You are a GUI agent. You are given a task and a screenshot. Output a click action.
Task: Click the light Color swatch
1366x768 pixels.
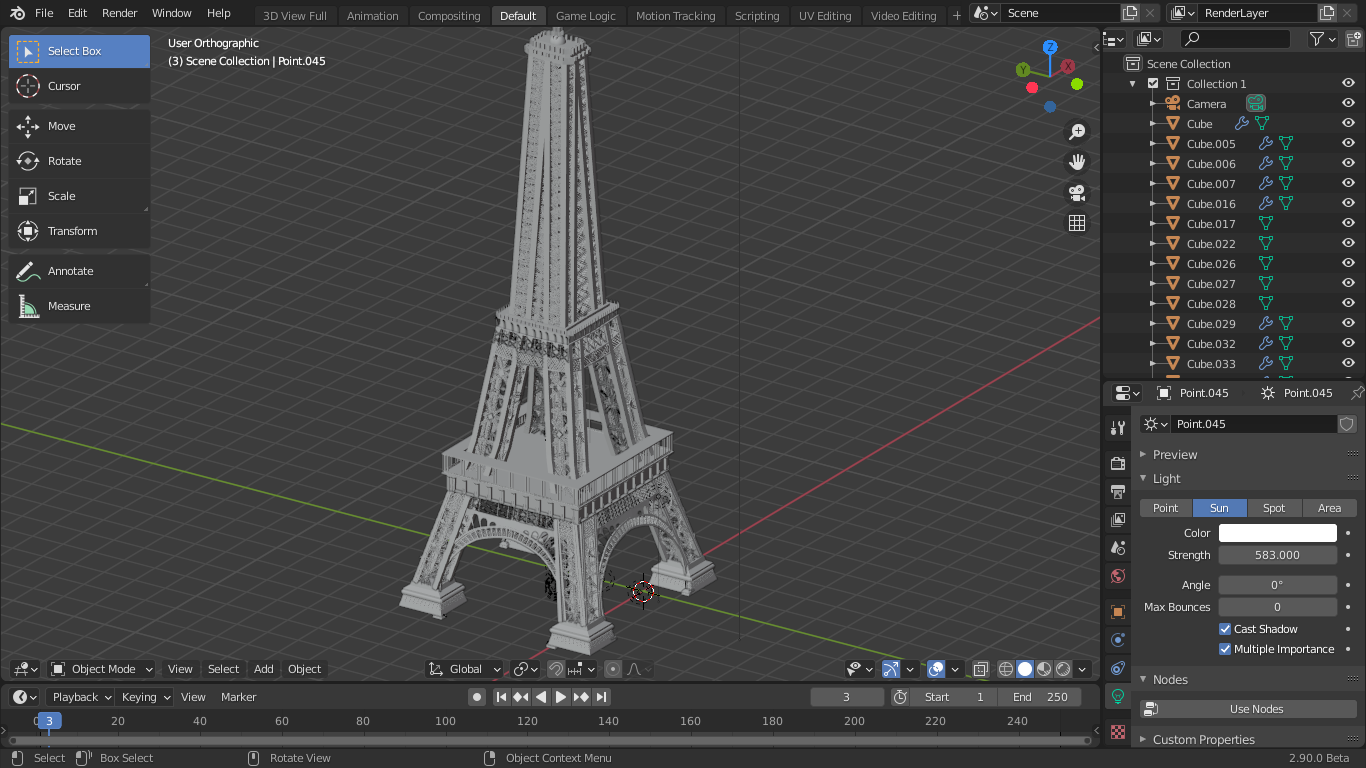[x=1277, y=533]
